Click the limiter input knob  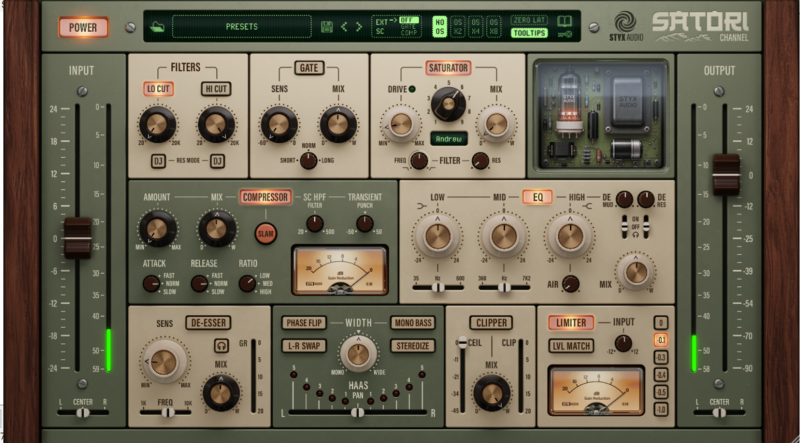pos(623,343)
